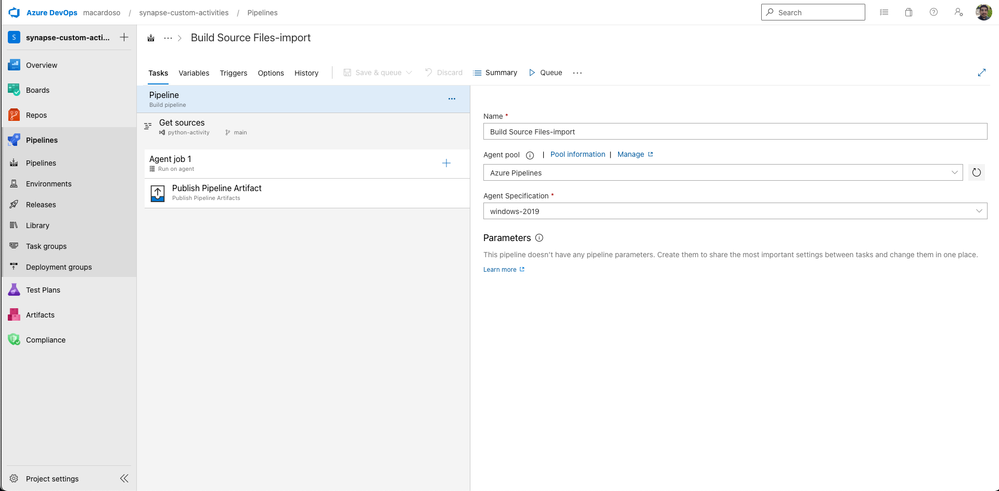Screen dimensions: 999x491
Task: Click the Search box in header
Action: tap(813, 12)
